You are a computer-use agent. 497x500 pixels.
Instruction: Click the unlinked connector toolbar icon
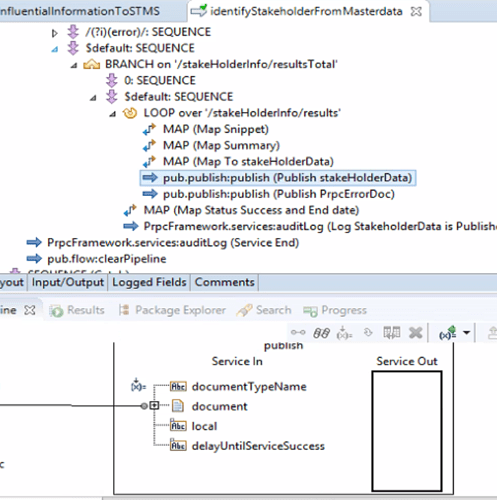pos(298,332)
